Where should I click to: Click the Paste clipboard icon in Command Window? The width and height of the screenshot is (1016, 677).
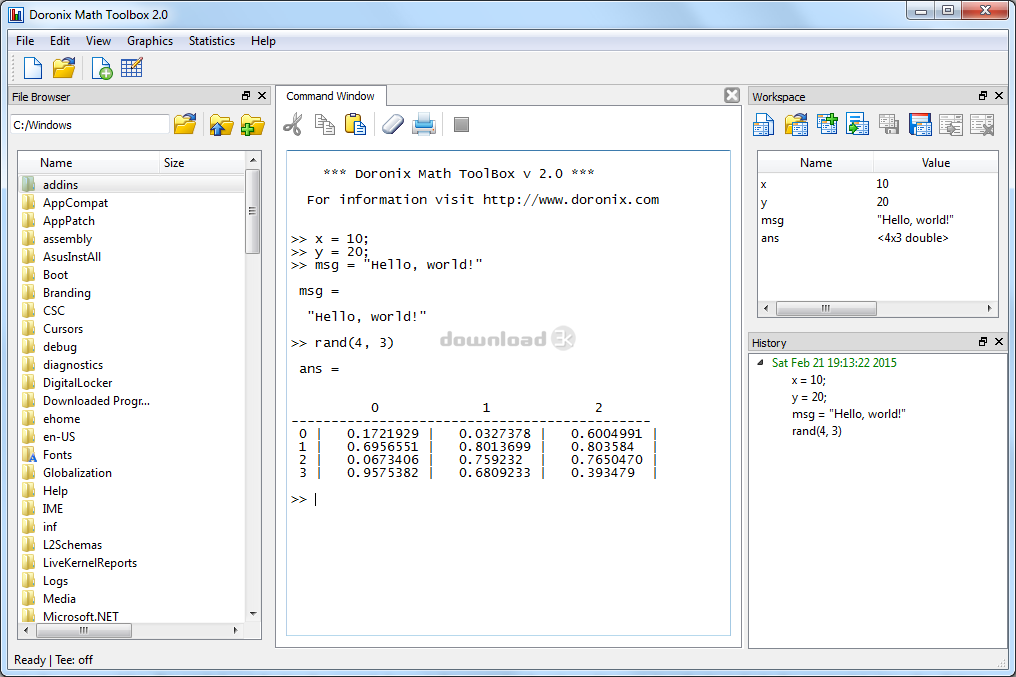click(355, 124)
